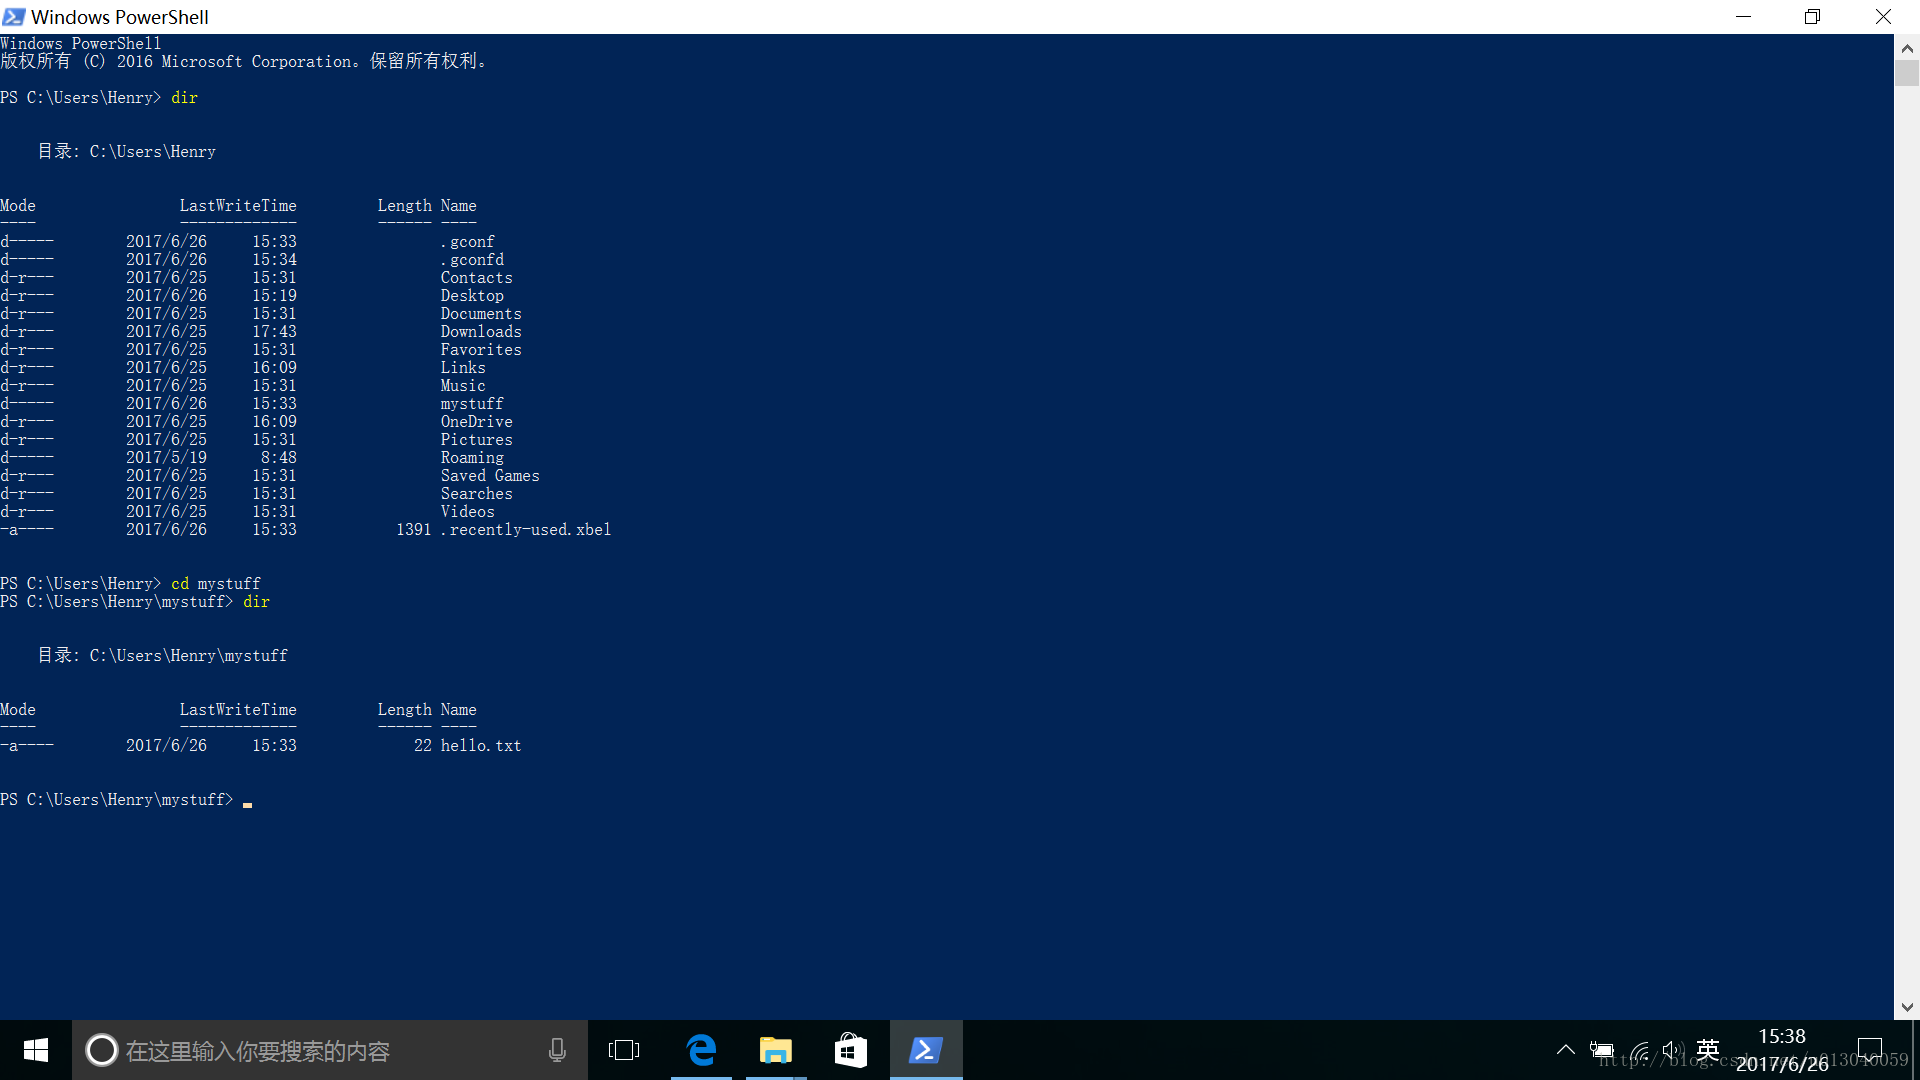
Task: Navigate to Desktop folder in listing
Action: pos(471,295)
